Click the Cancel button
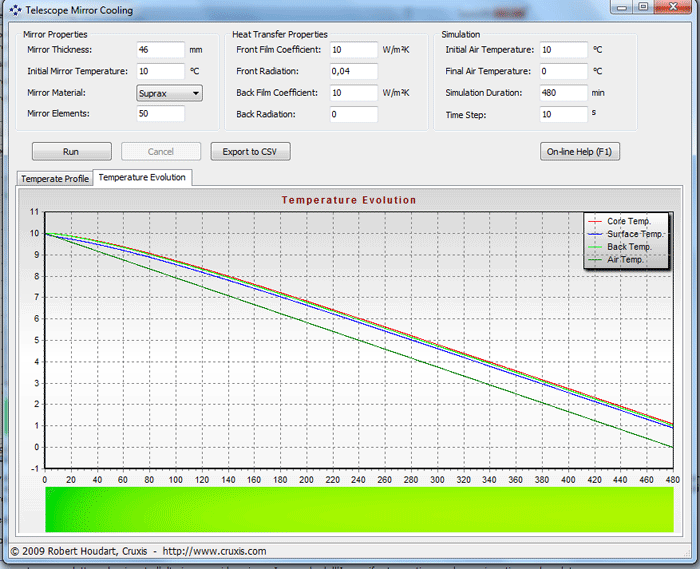Image resolution: width=700 pixels, height=569 pixels. click(x=161, y=152)
